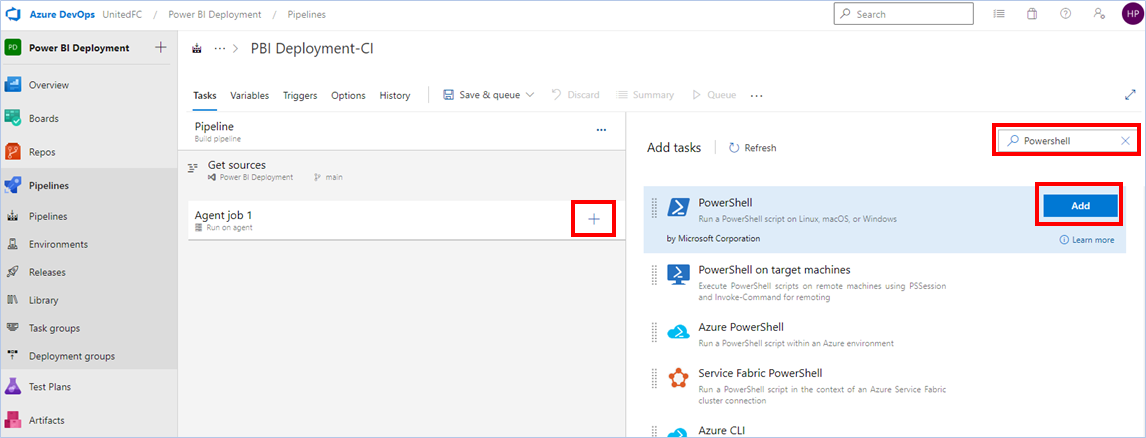The height and width of the screenshot is (438, 1146).
Task: Switch to the Variables tab
Action: click(249, 95)
